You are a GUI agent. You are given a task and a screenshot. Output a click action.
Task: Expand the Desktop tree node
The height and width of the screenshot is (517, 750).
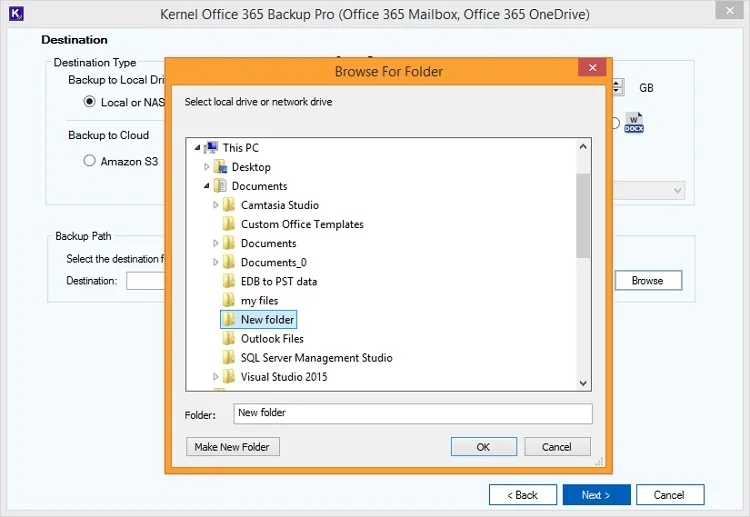point(207,167)
